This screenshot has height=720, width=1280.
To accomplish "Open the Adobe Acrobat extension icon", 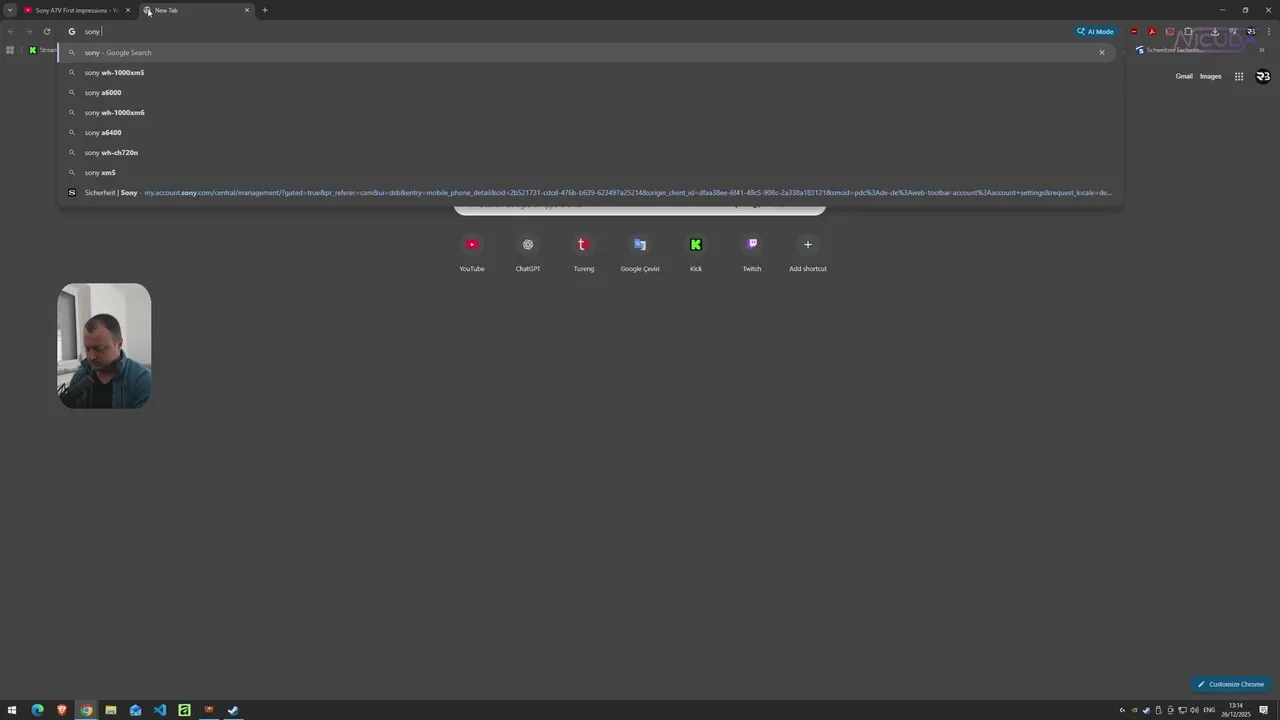I will (x=1152, y=31).
